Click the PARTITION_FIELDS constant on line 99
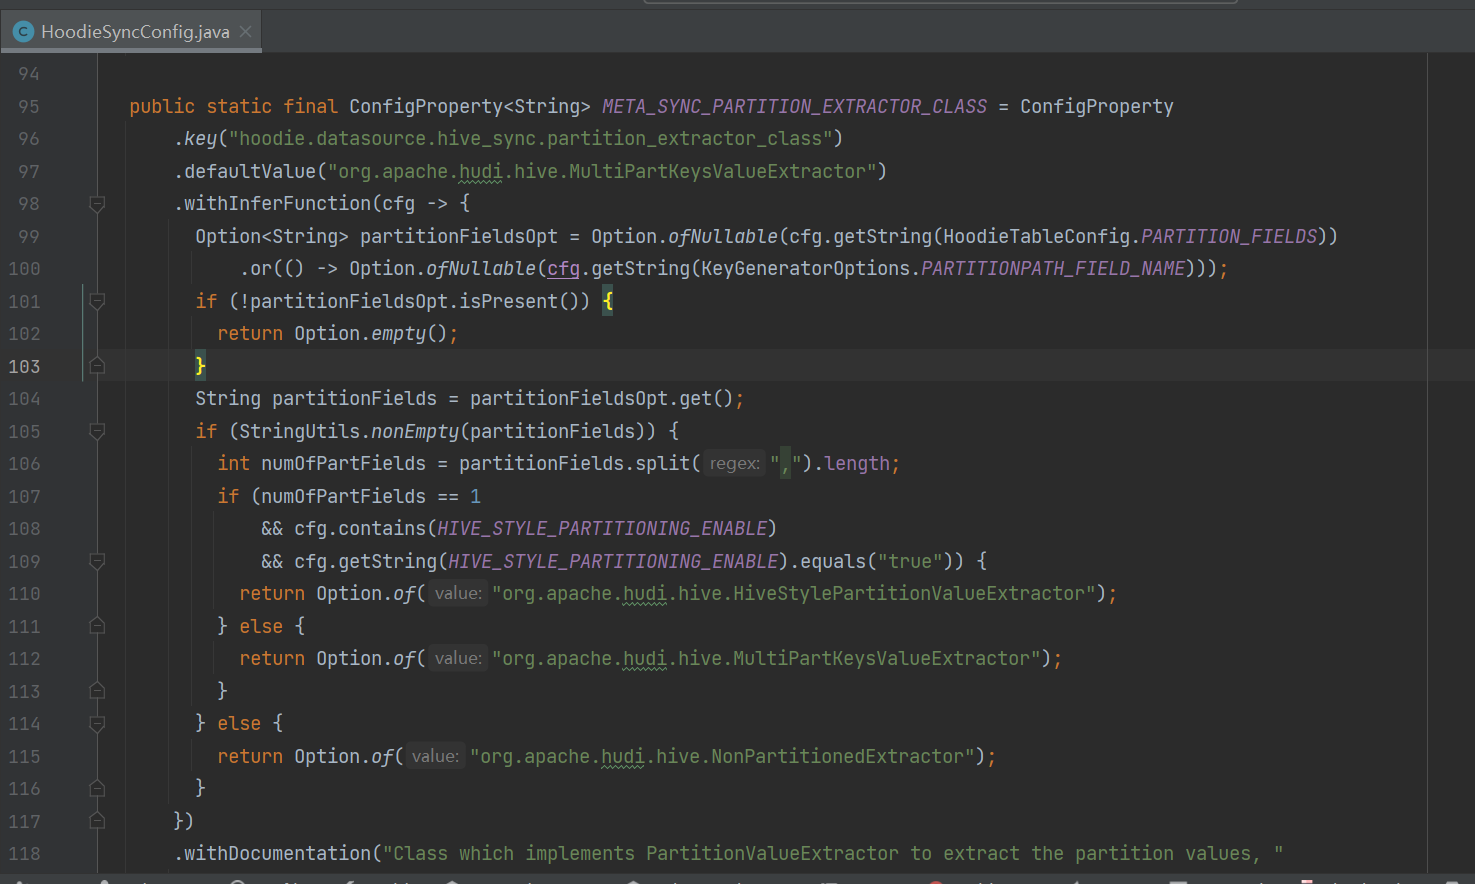 [x=1229, y=236]
